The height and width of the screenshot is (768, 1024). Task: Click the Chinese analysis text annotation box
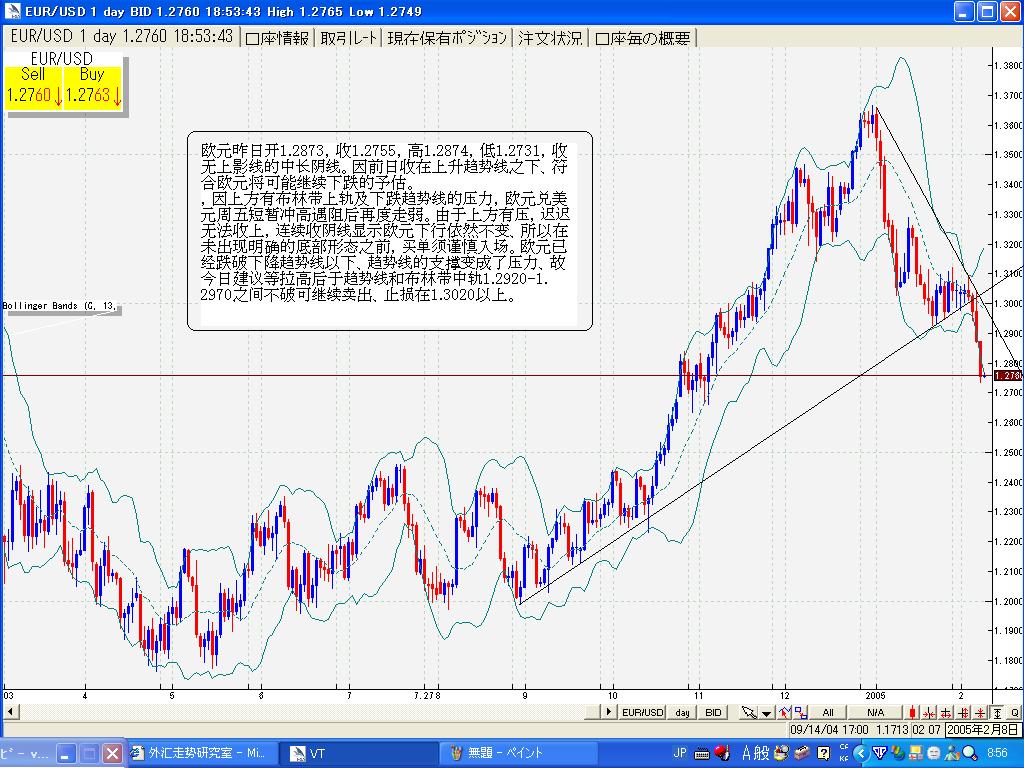click(x=389, y=231)
